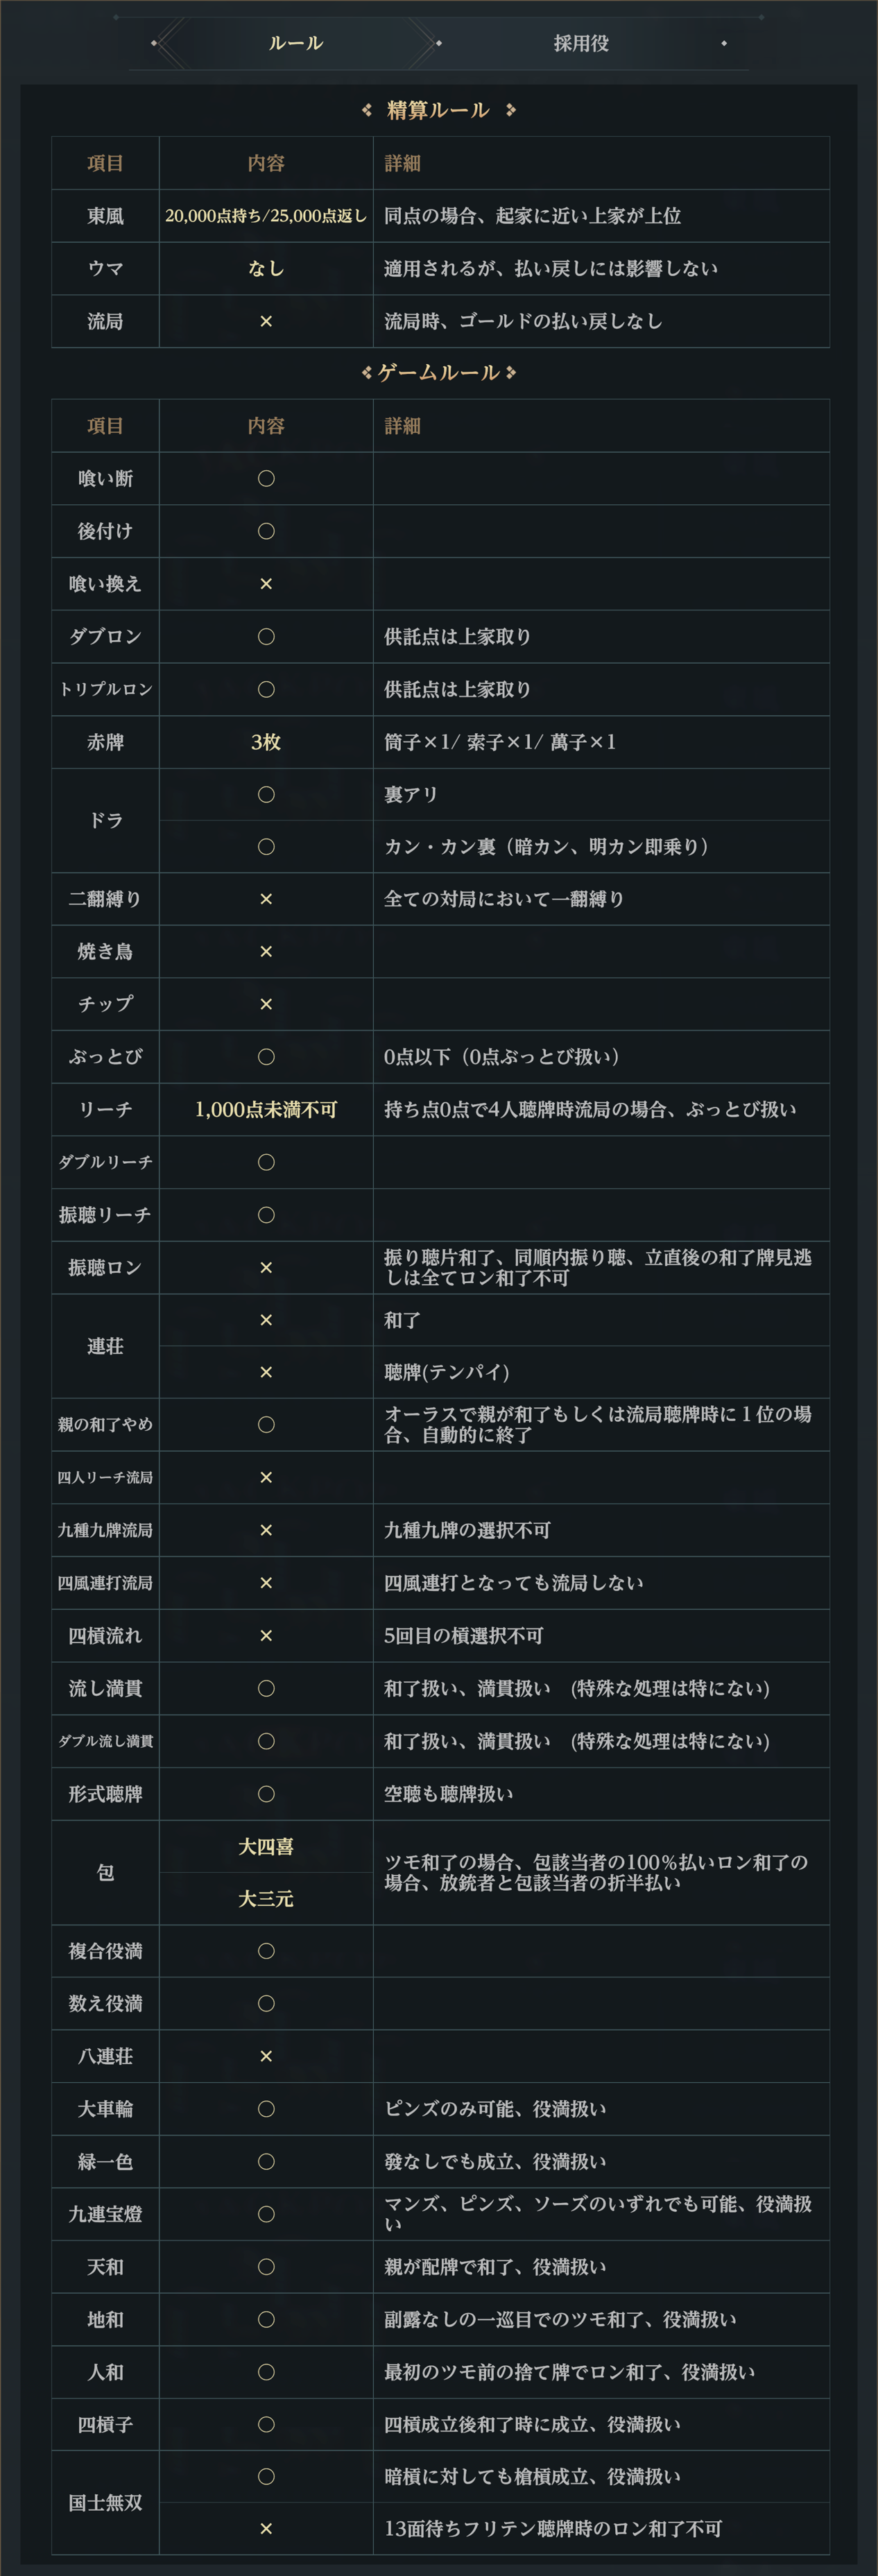Click the 20,000点持ち/25,000点返し cell

266,216
